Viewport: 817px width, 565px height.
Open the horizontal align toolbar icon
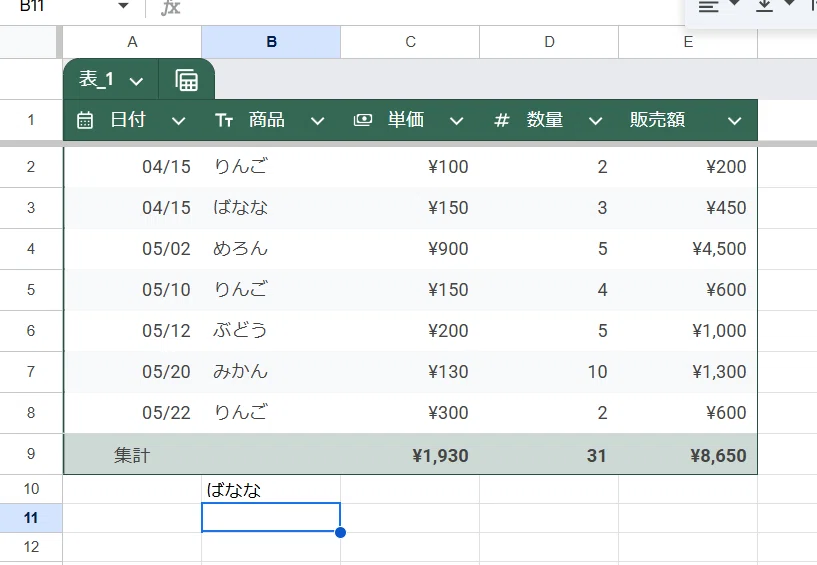(709, 6)
